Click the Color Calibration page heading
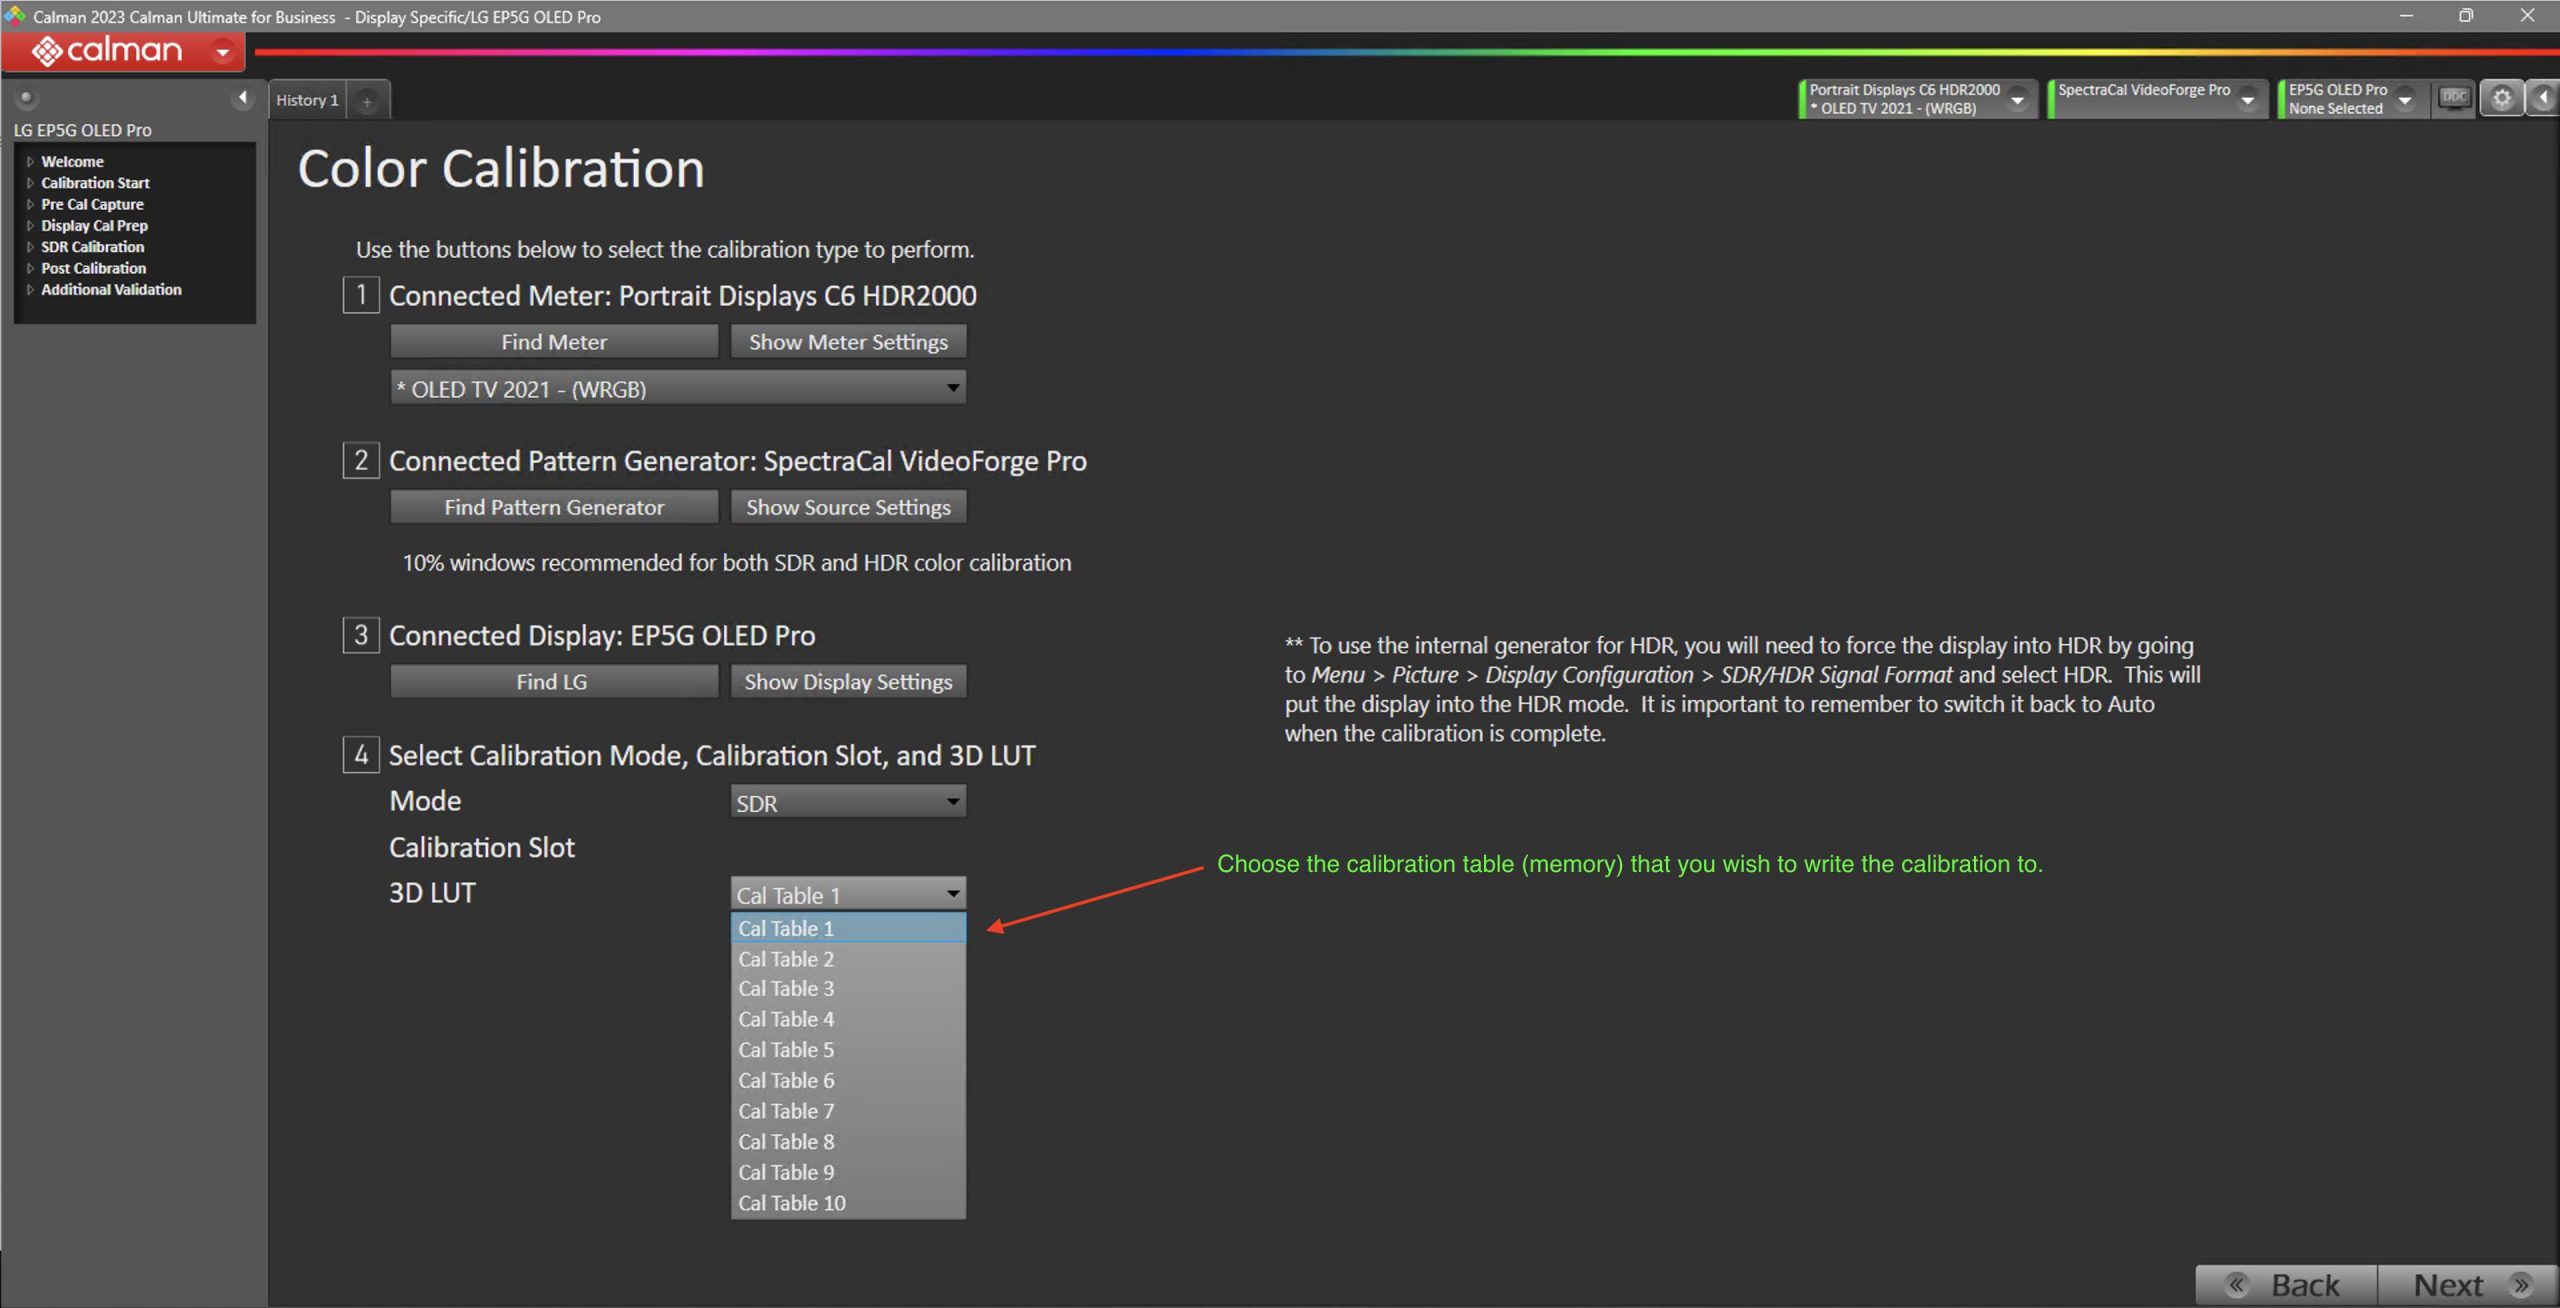 point(501,168)
